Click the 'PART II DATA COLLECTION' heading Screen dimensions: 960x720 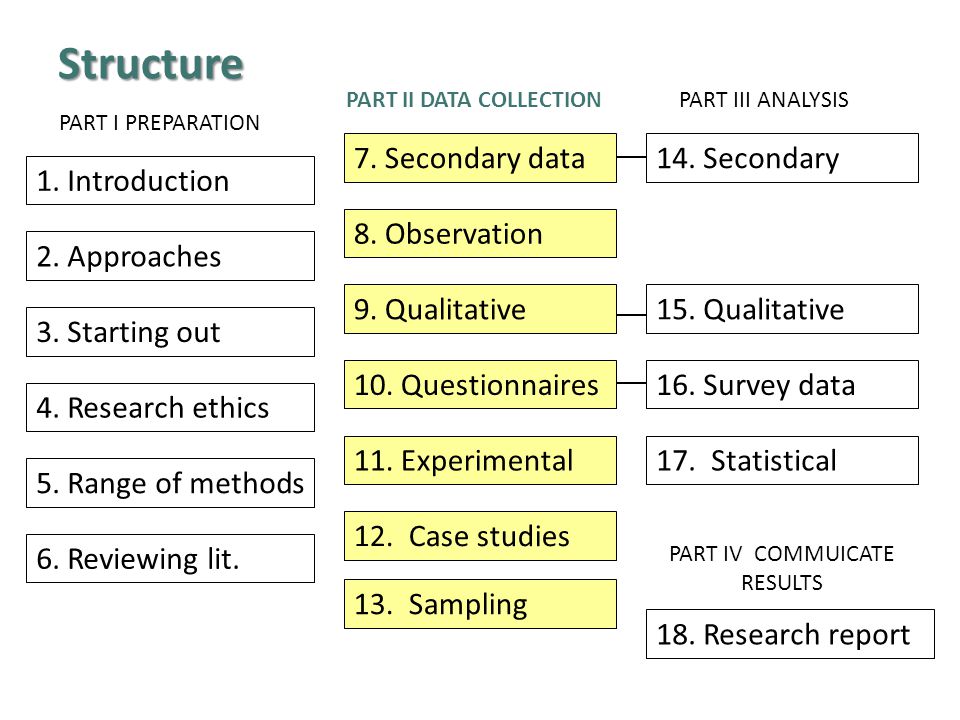(473, 100)
